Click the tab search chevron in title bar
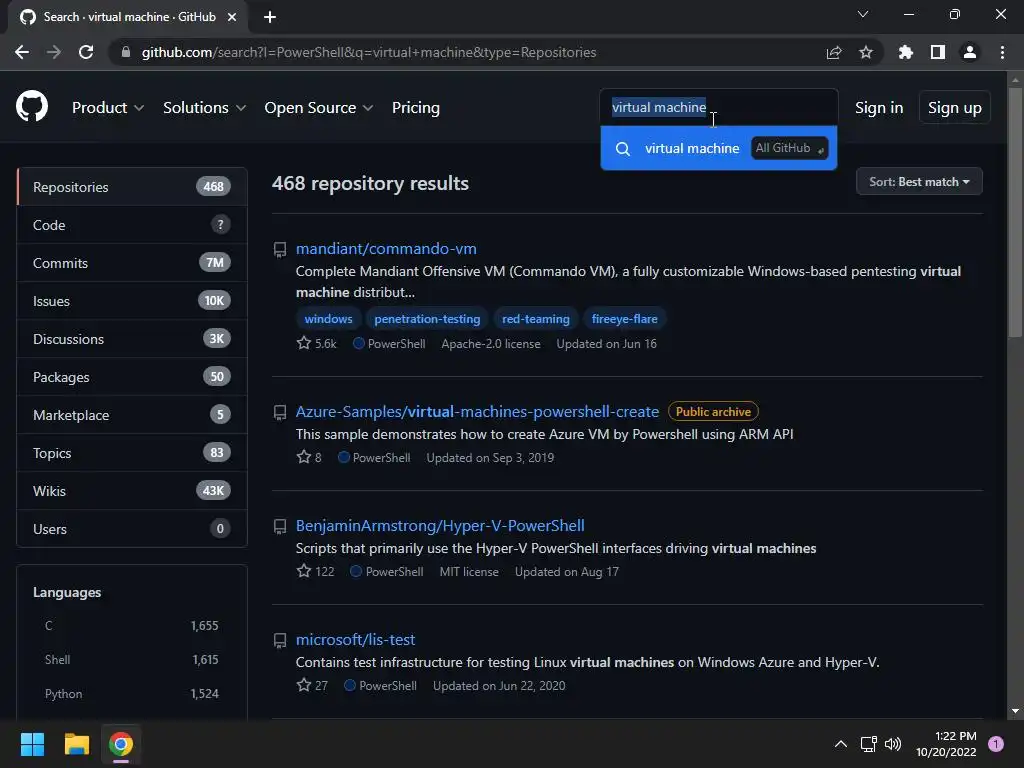The height and width of the screenshot is (768, 1024). tap(863, 14)
